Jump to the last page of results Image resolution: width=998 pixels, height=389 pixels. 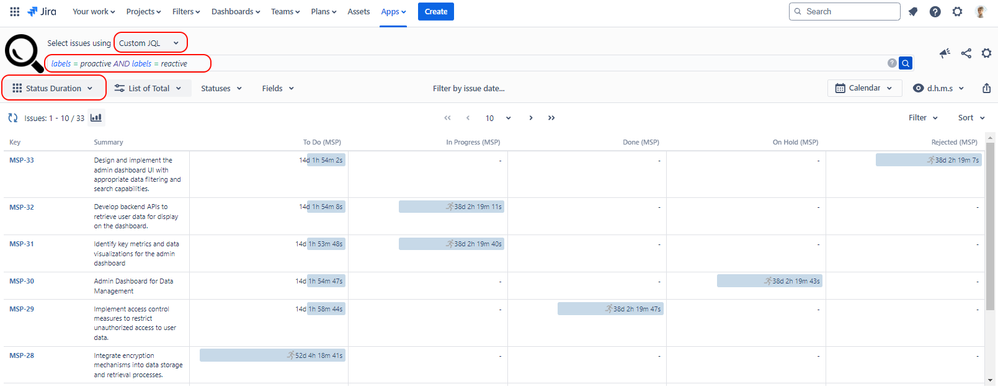coord(551,118)
